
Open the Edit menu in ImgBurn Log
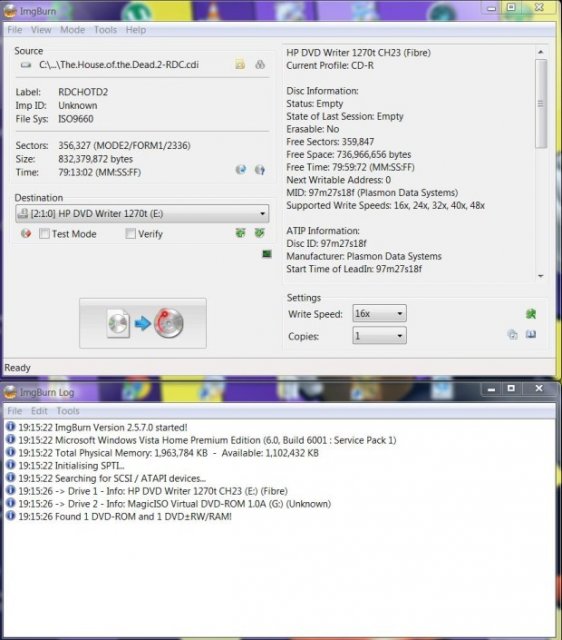point(39,411)
